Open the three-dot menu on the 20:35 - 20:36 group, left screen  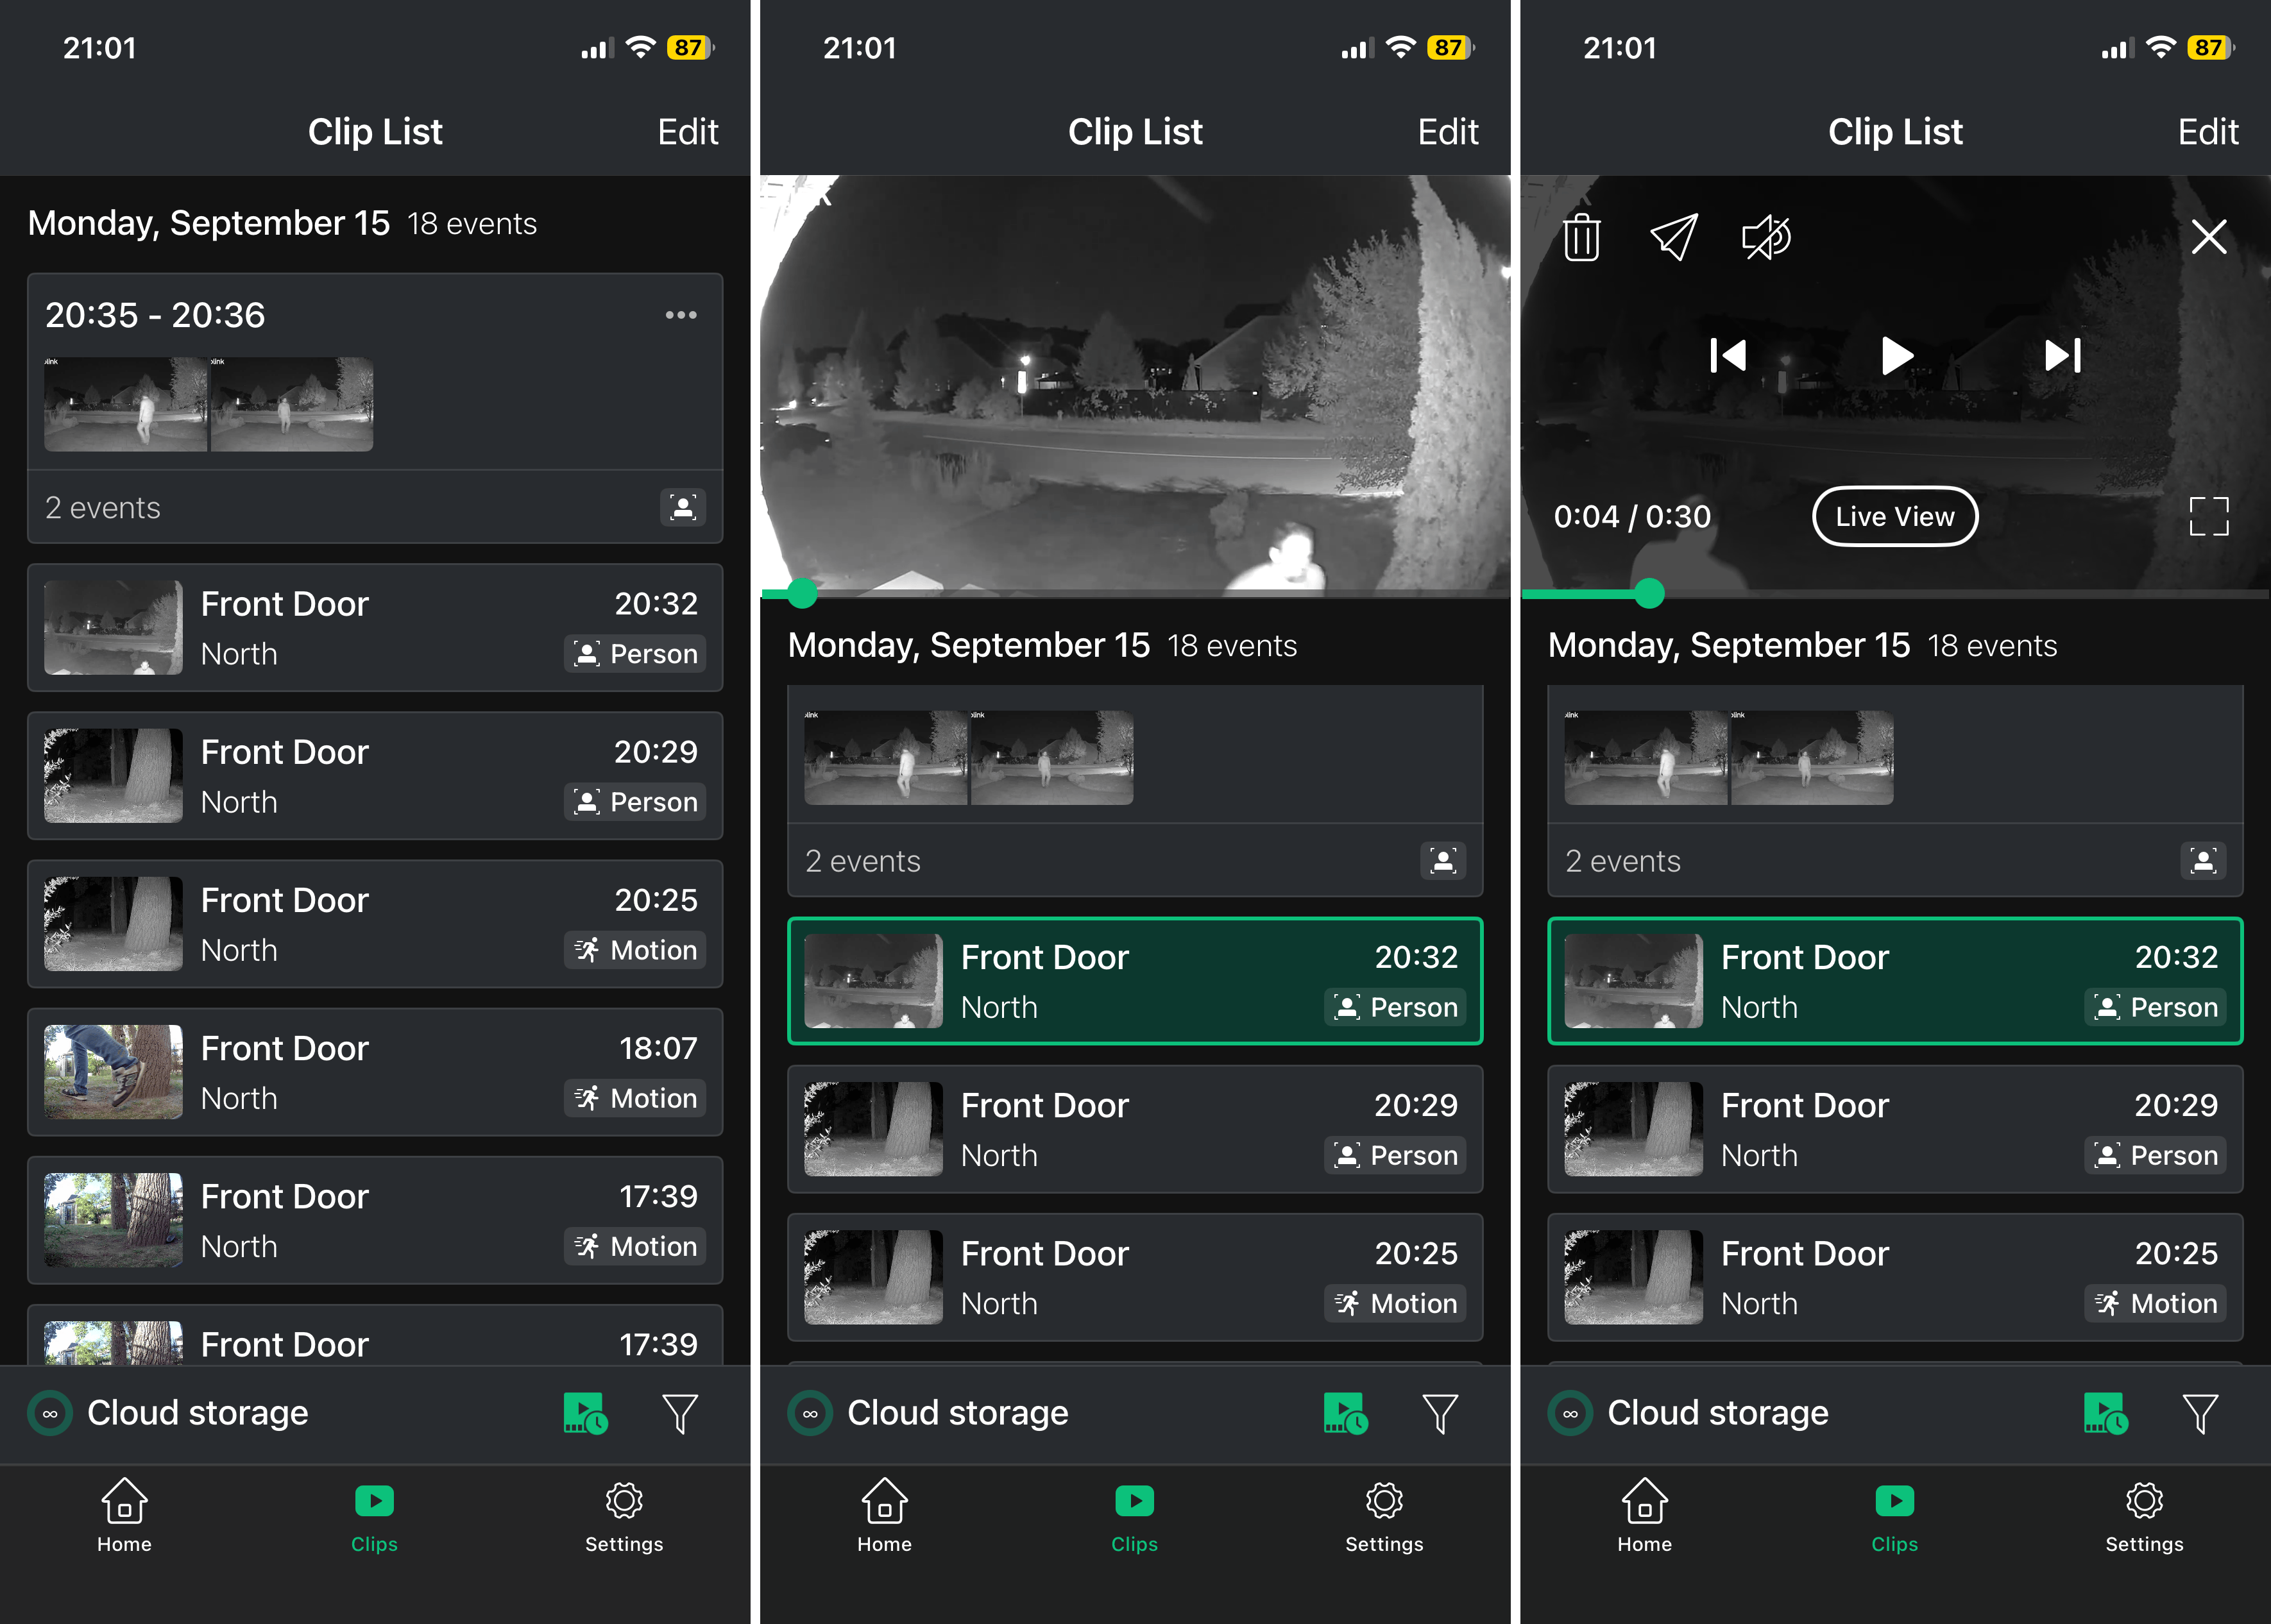point(681,315)
